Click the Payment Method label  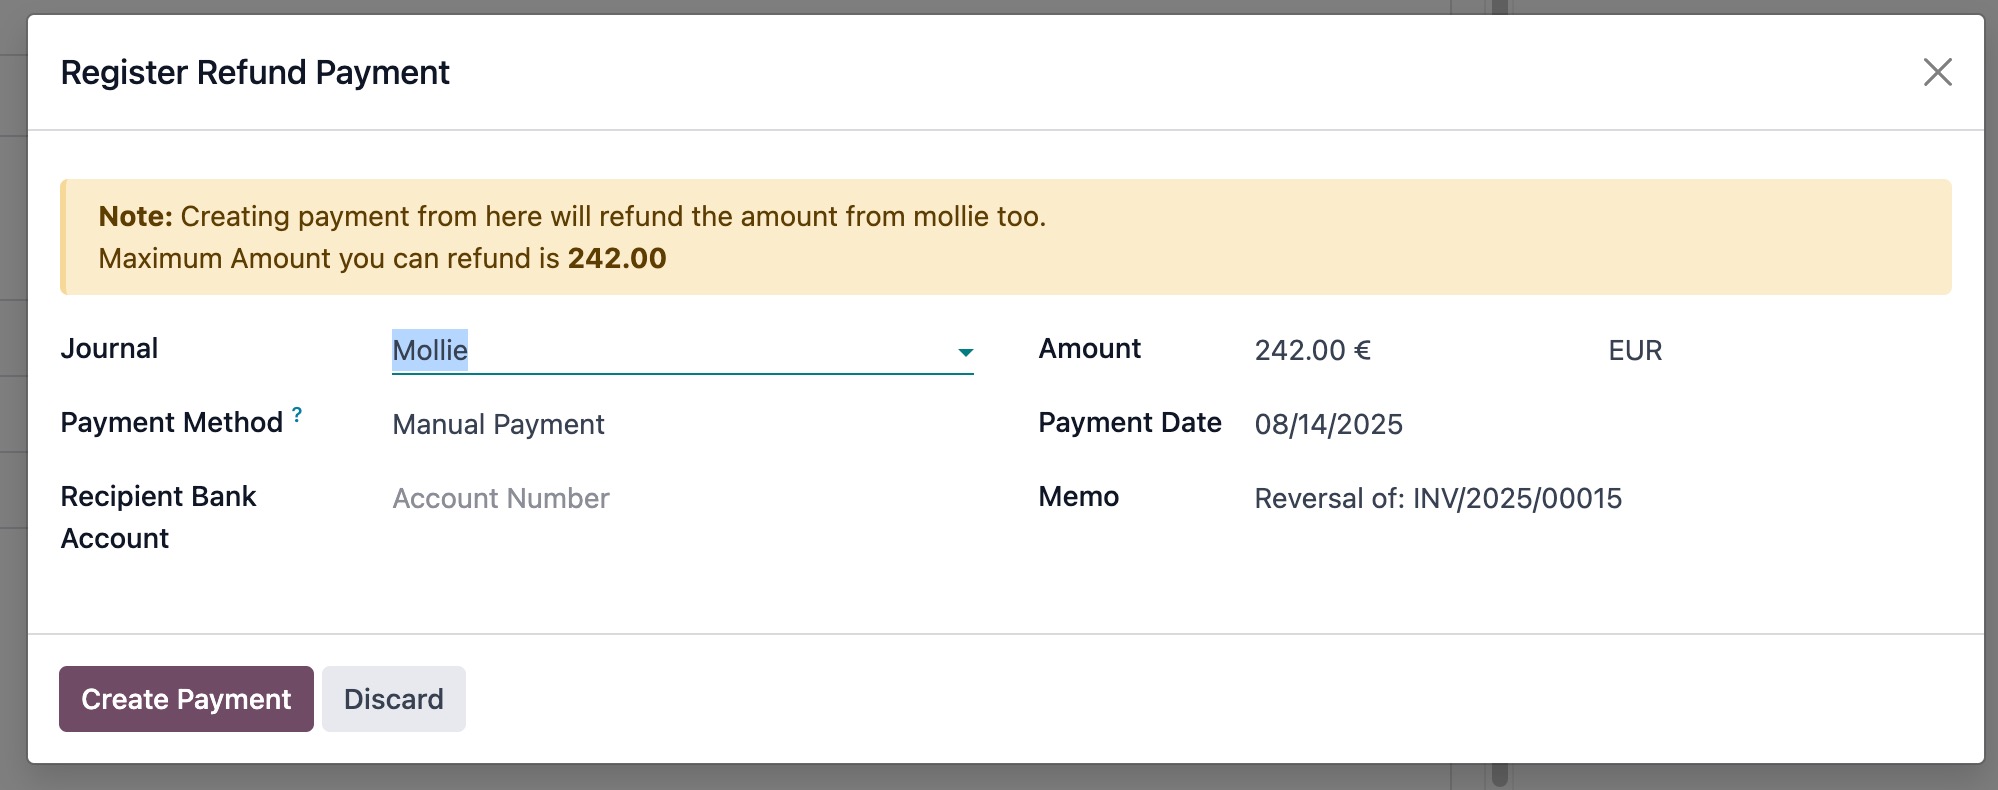pyautogui.click(x=171, y=423)
